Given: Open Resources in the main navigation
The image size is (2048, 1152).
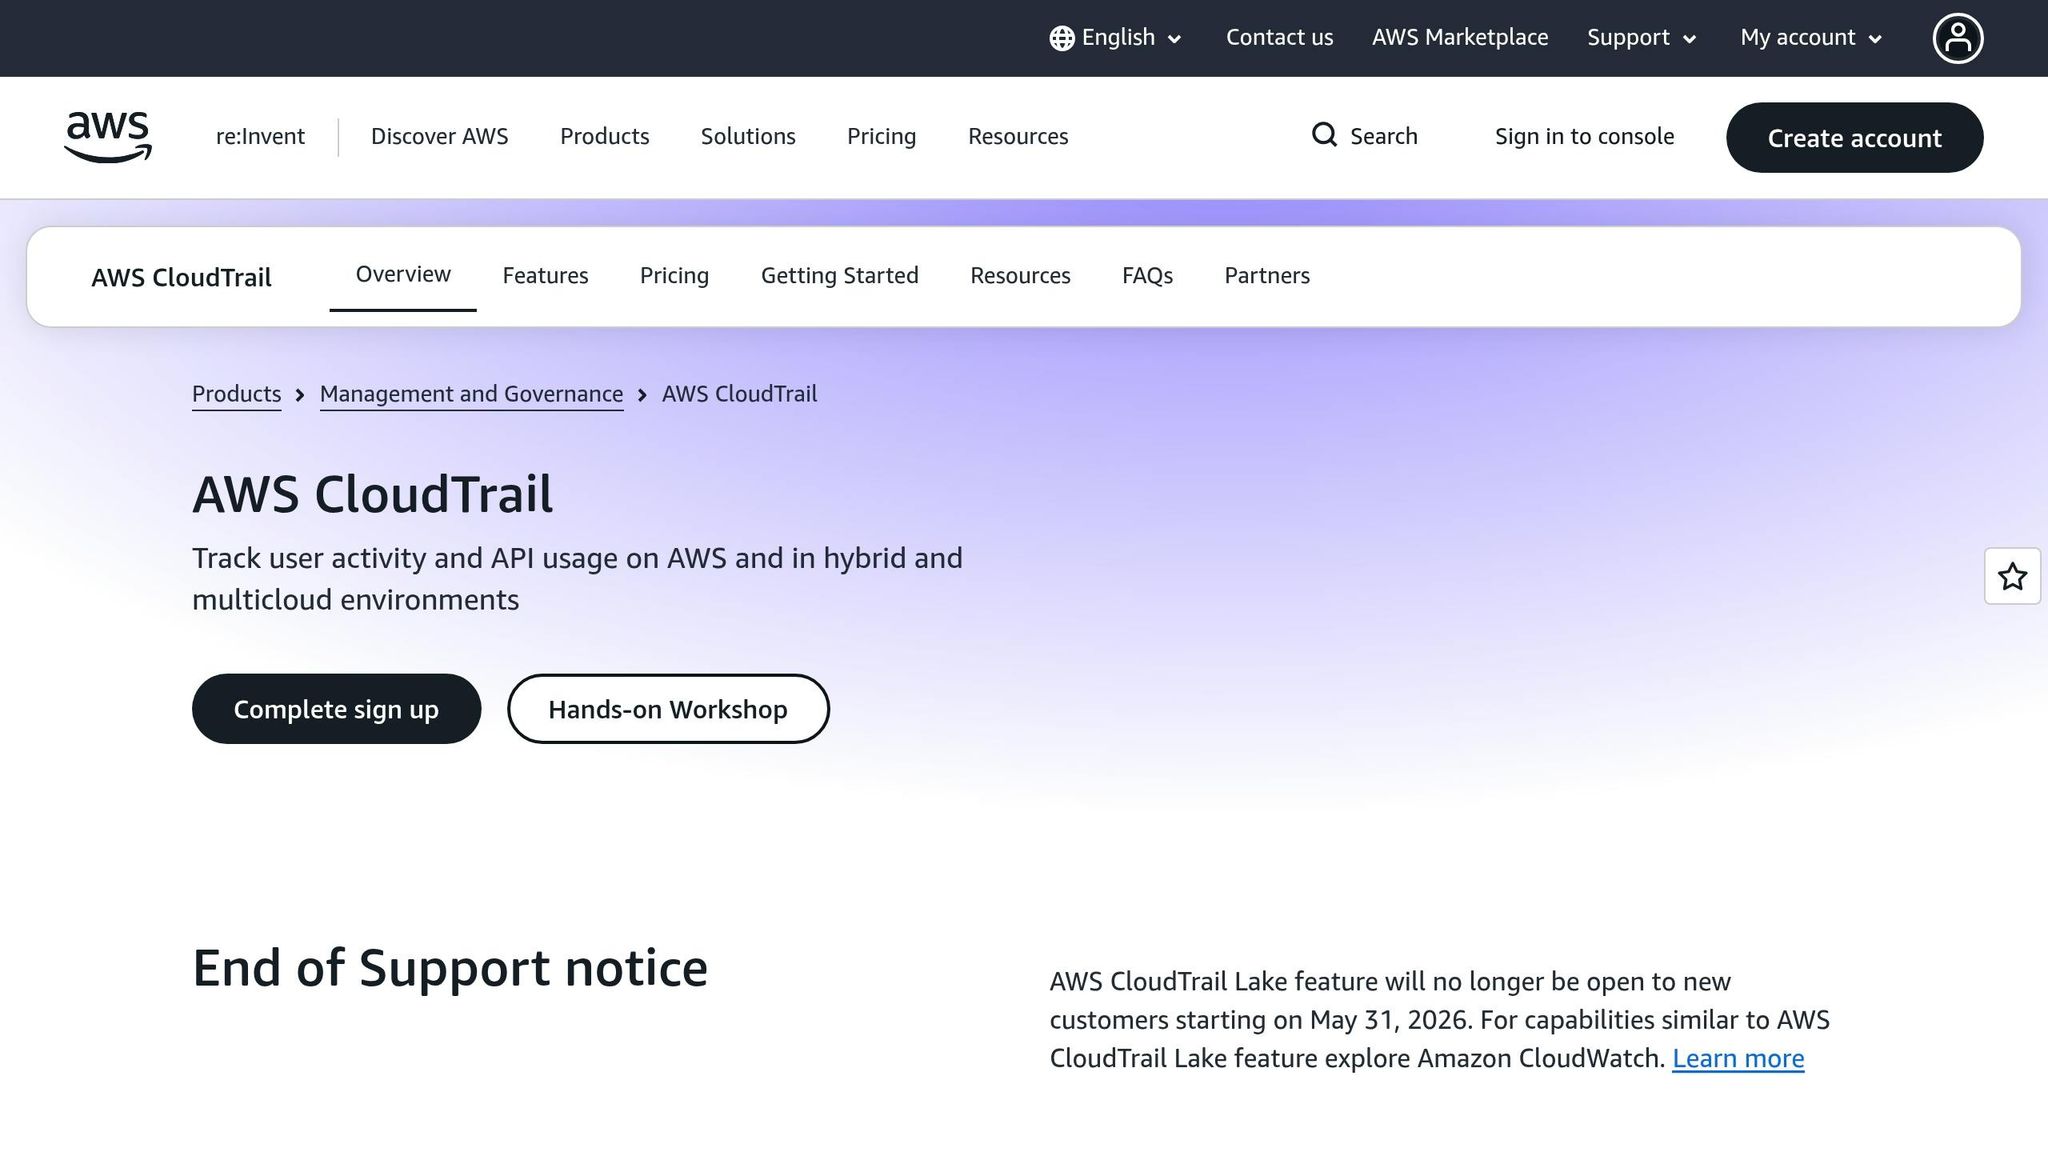Looking at the screenshot, I should (x=1018, y=137).
